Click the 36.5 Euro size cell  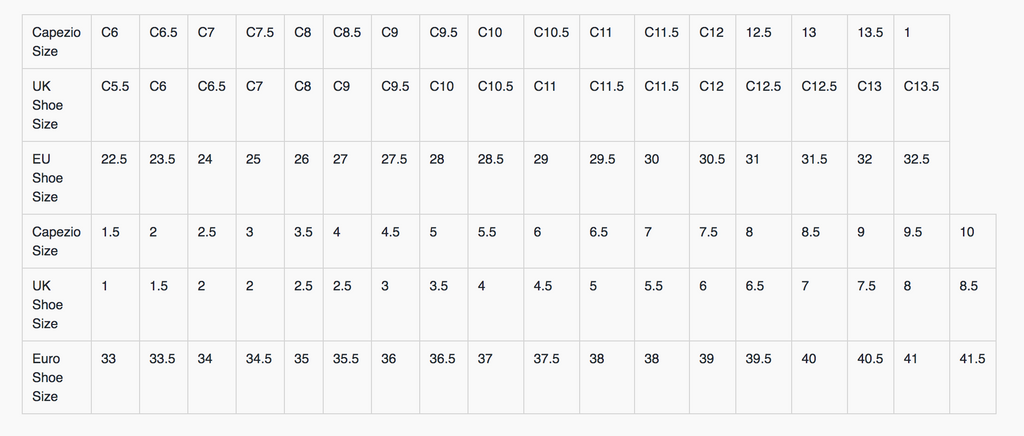pyautogui.click(x=443, y=359)
